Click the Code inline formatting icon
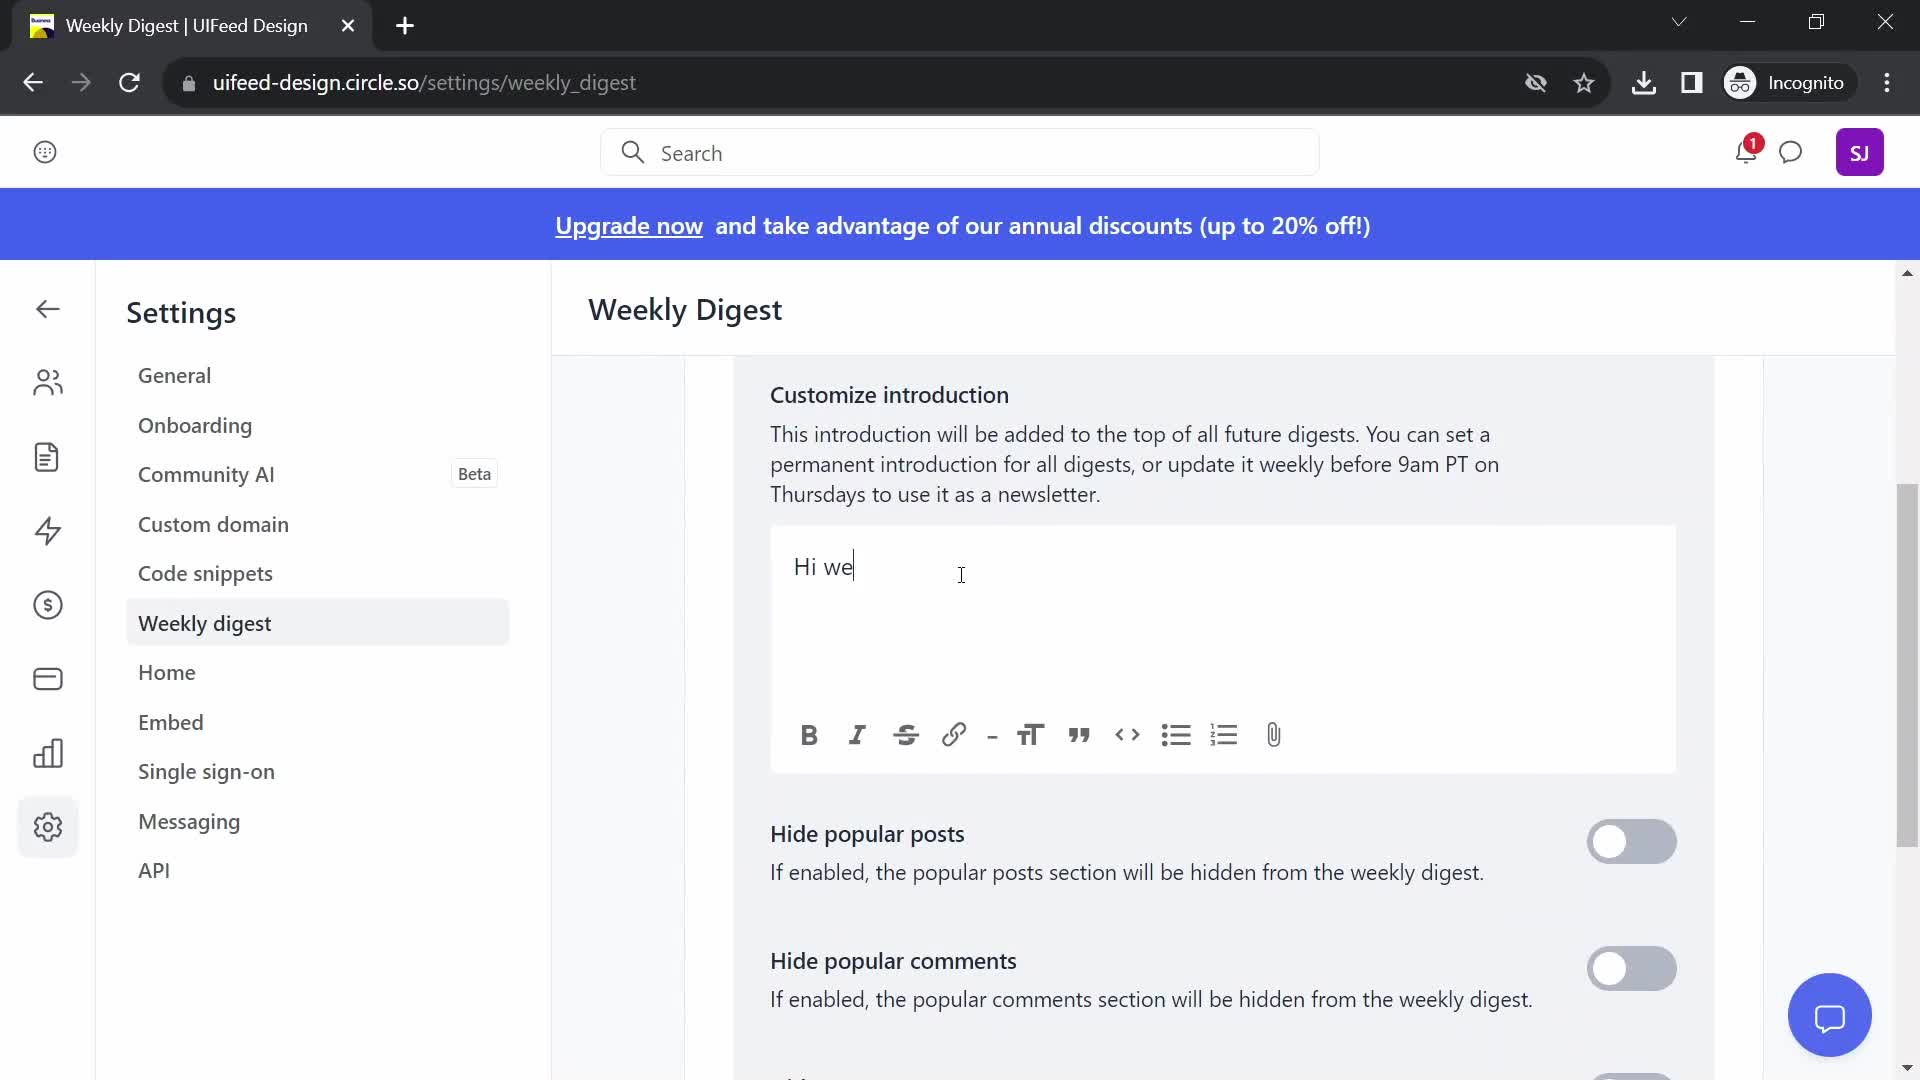This screenshot has width=1920, height=1080. tap(1130, 736)
